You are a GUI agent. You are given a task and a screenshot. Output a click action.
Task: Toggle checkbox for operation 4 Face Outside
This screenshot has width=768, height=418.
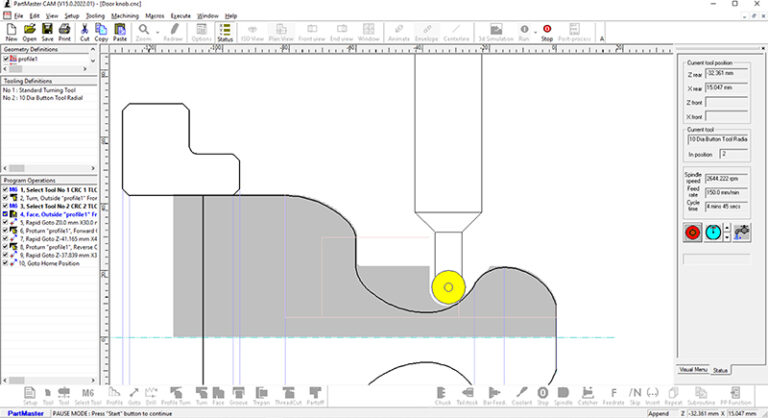[x=5, y=214]
